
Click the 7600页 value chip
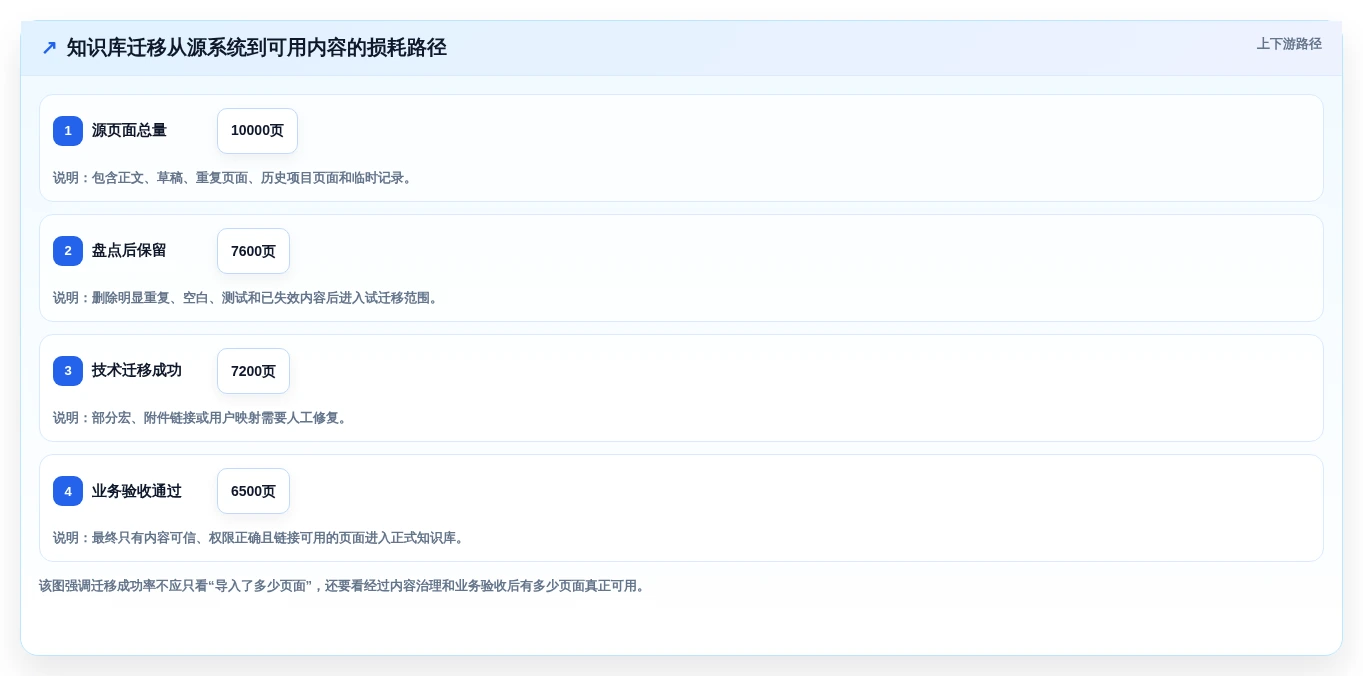(x=253, y=251)
